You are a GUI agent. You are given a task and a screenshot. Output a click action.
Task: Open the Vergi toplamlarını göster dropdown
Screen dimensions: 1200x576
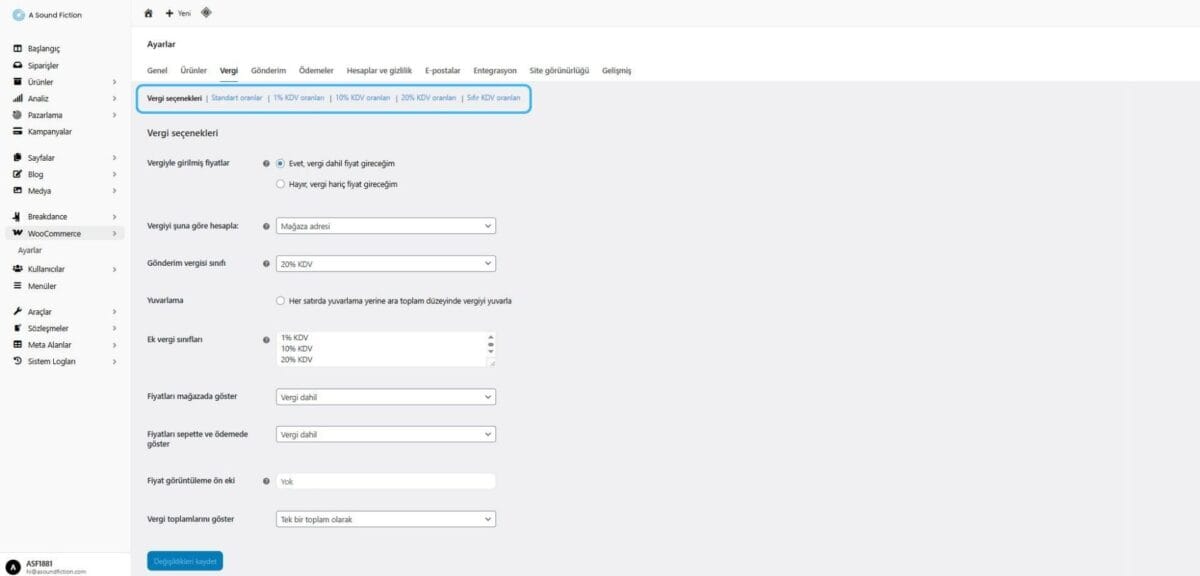pos(385,519)
